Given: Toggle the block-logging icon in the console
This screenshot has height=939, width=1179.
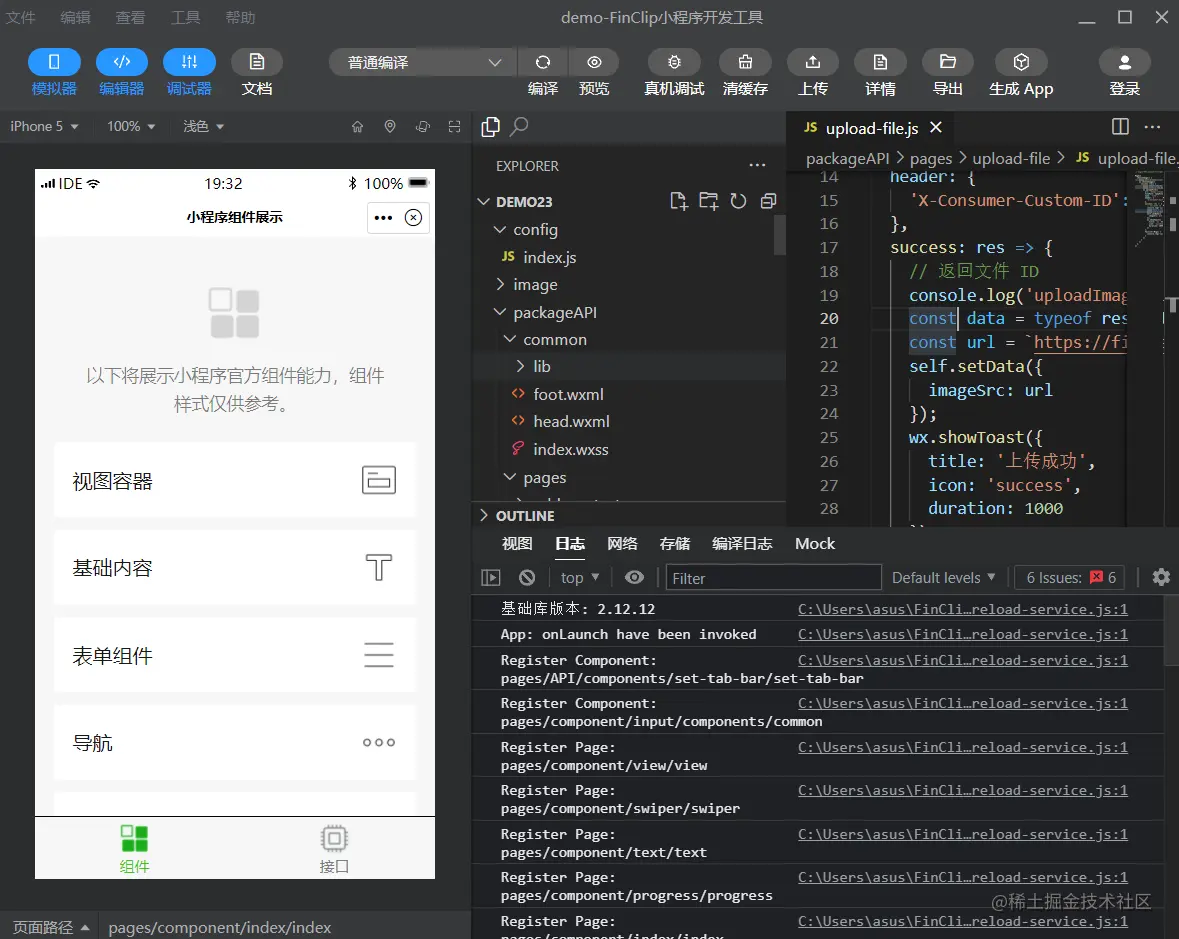Looking at the screenshot, I should [527, 577].
